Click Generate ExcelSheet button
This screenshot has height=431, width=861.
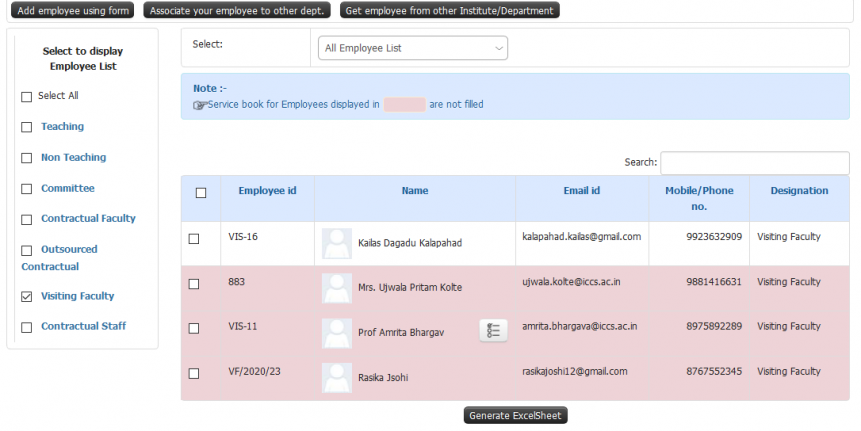click(515, 416)
